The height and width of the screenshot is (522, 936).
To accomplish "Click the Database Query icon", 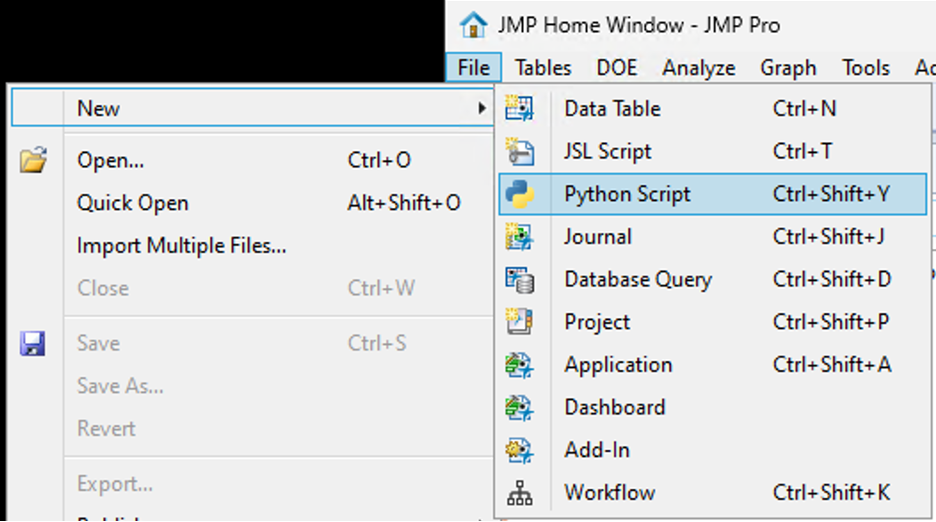I will [x=520, y=280].
